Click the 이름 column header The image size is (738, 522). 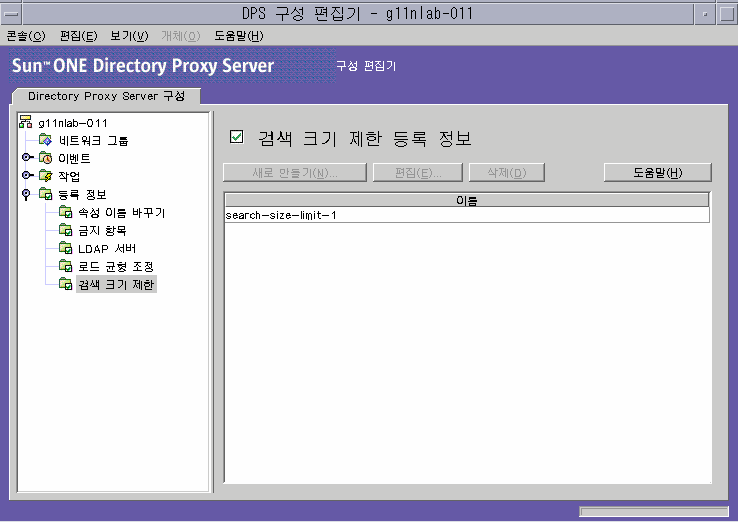pos(467,200)
